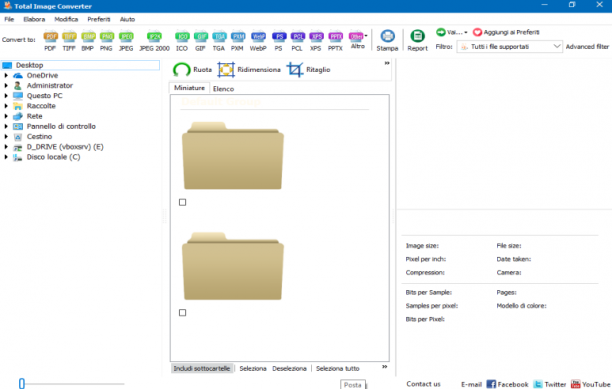Expand the edit toolbar overflow chevron
The image size is (612, 389).
(387, 63)
